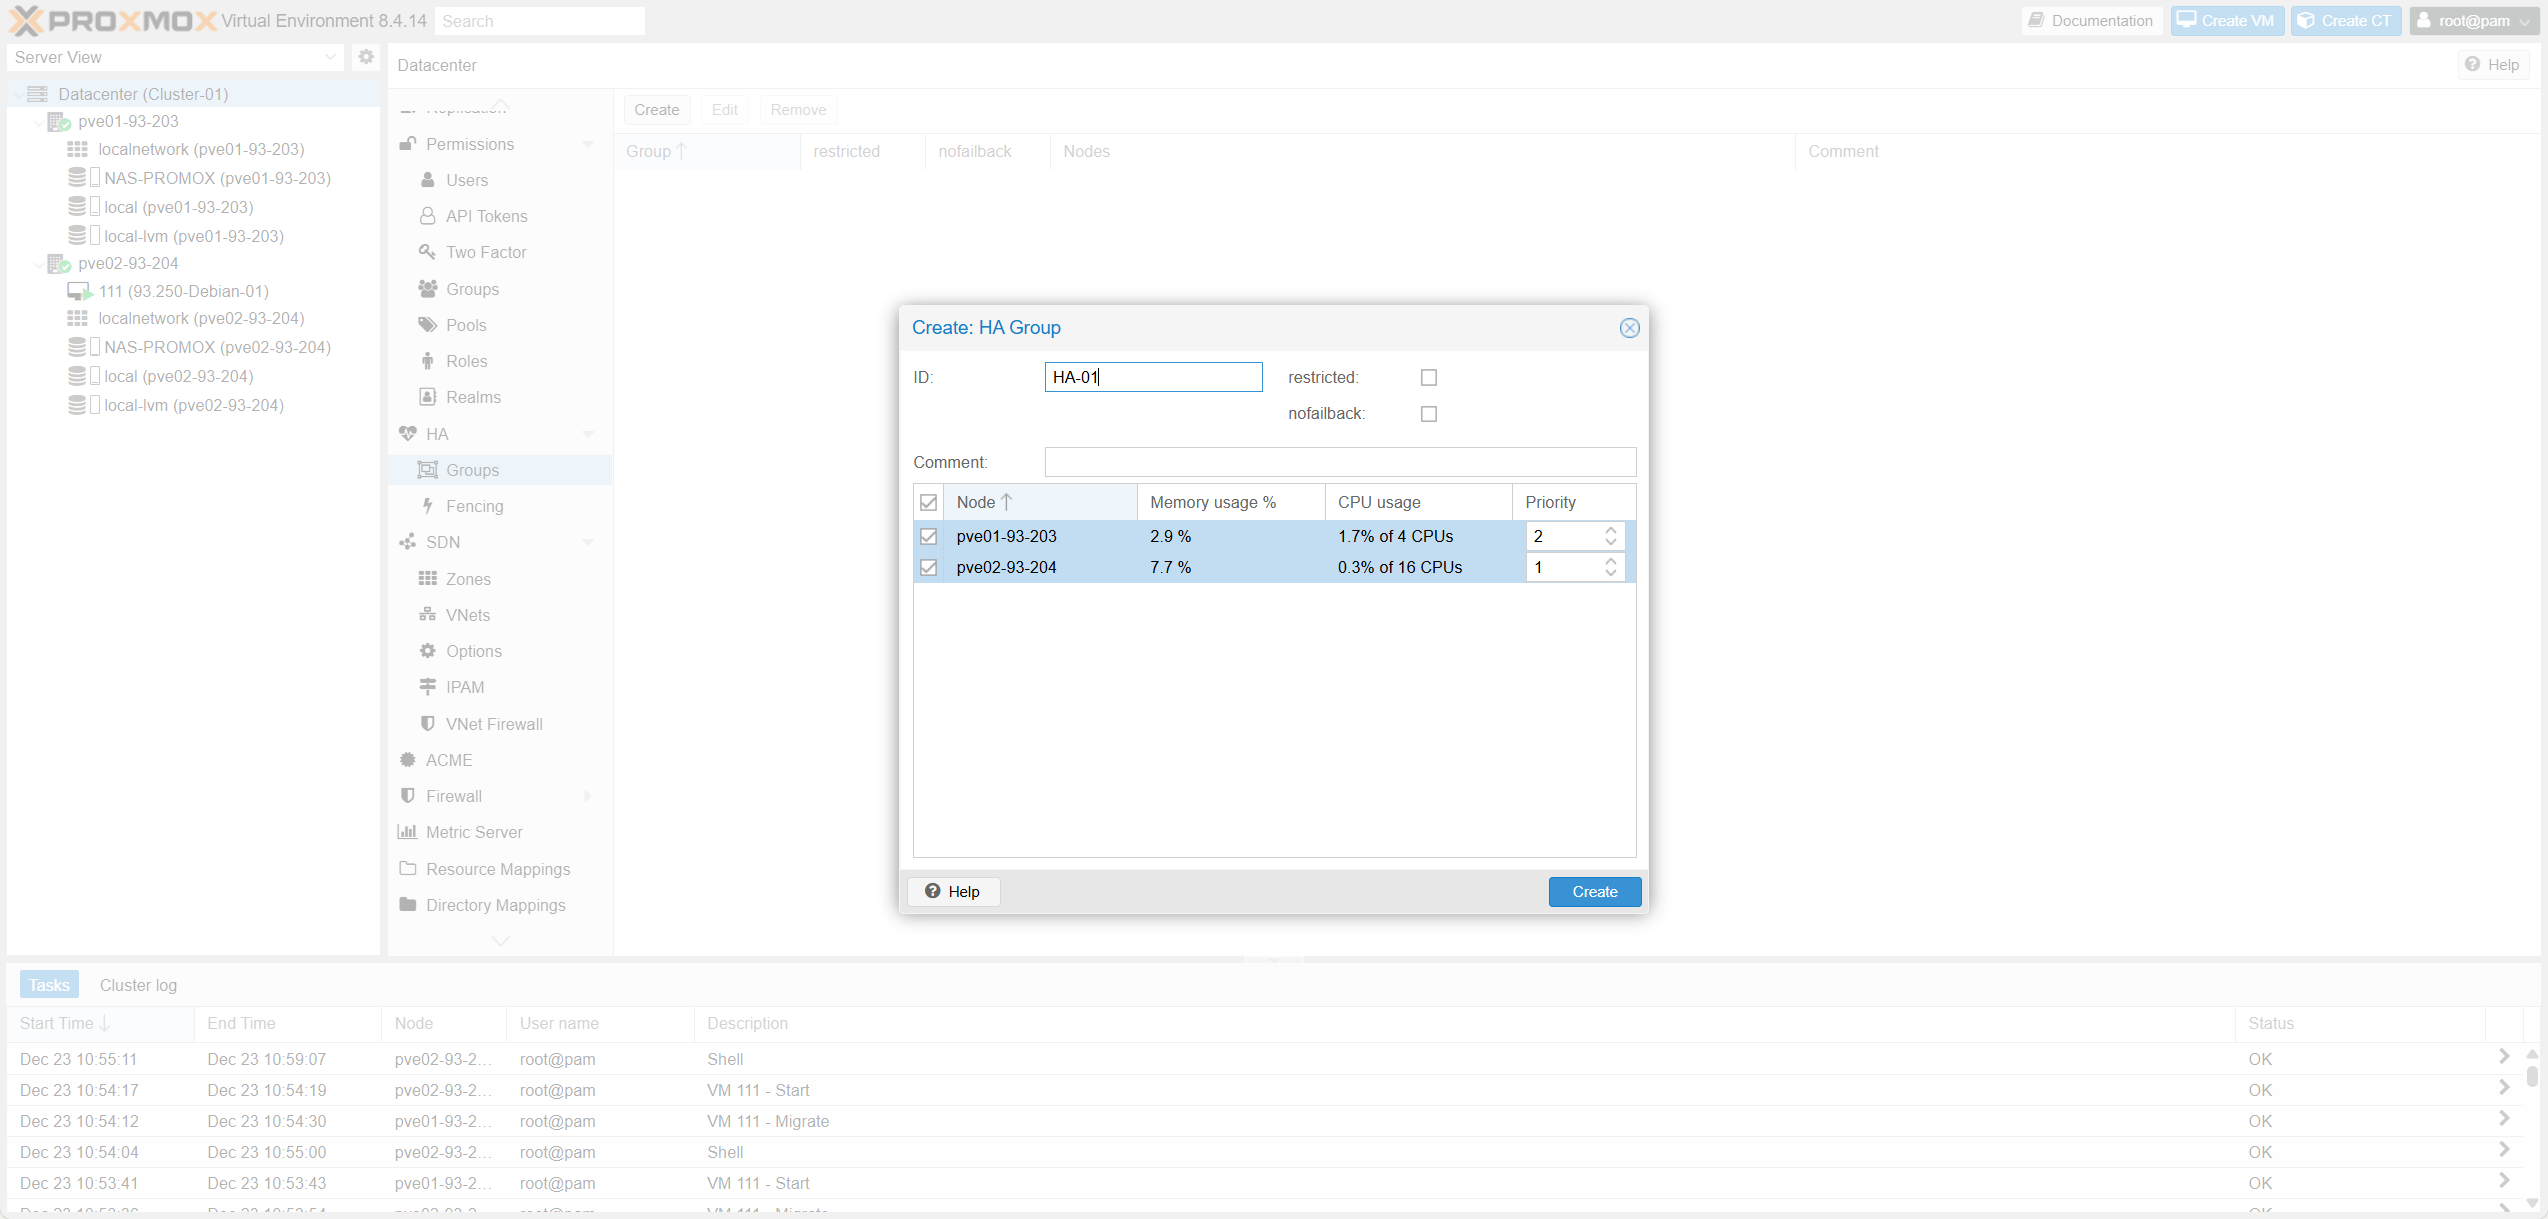2548x1219 pixels.
Task: Click the blue Create button in dialog
Action: pos(1594,892)
